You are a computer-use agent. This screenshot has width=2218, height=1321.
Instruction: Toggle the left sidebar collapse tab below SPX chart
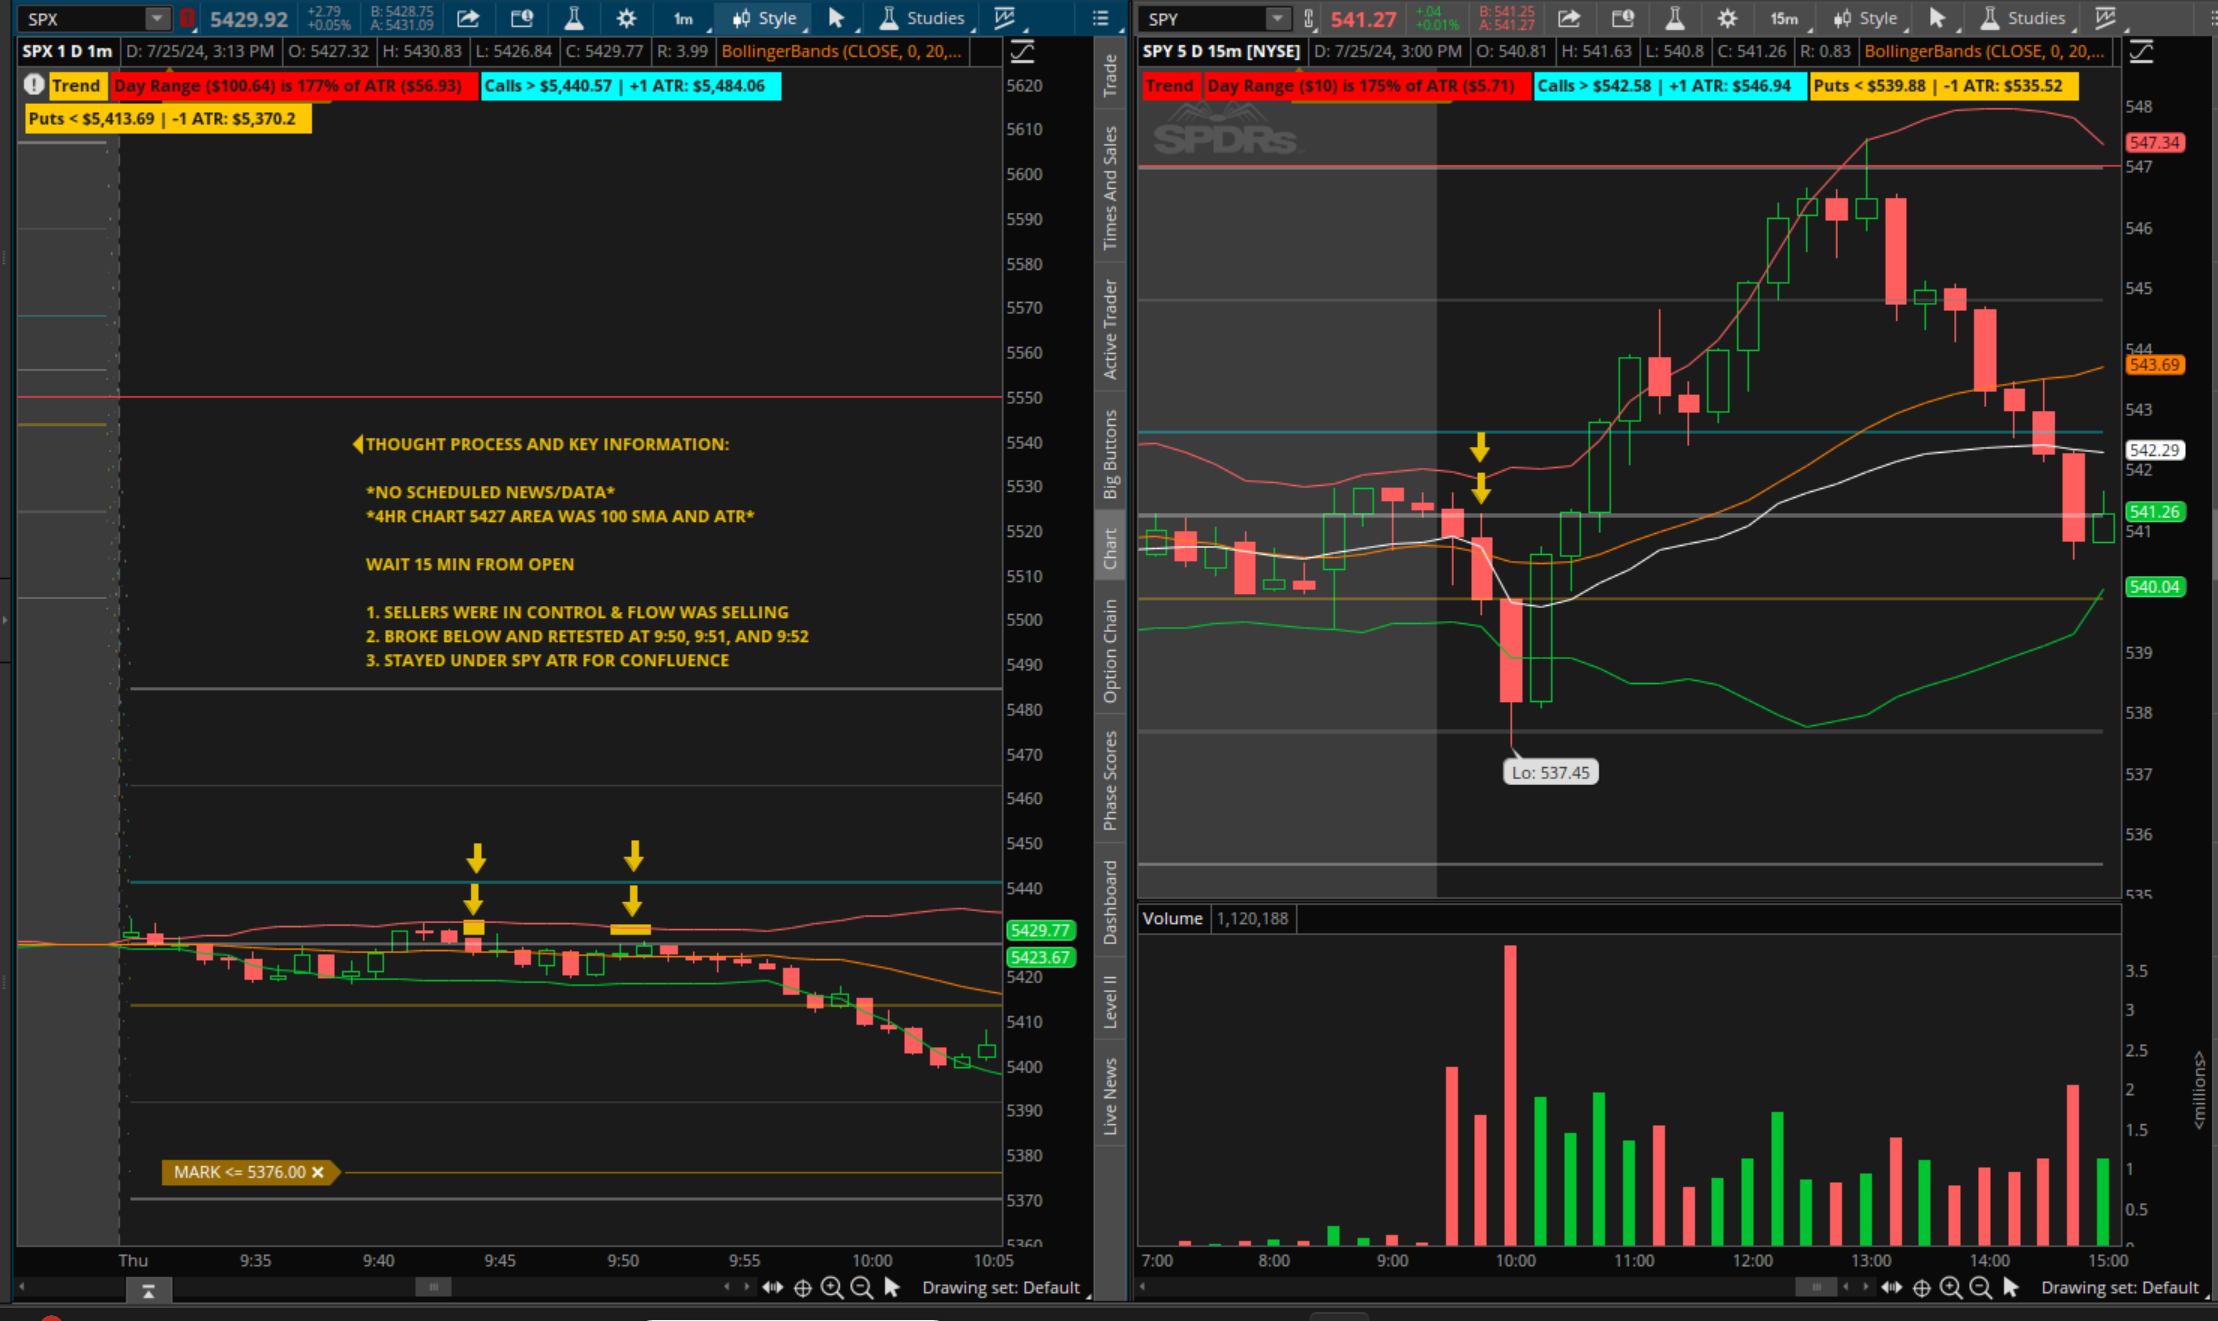(148, 1291)
